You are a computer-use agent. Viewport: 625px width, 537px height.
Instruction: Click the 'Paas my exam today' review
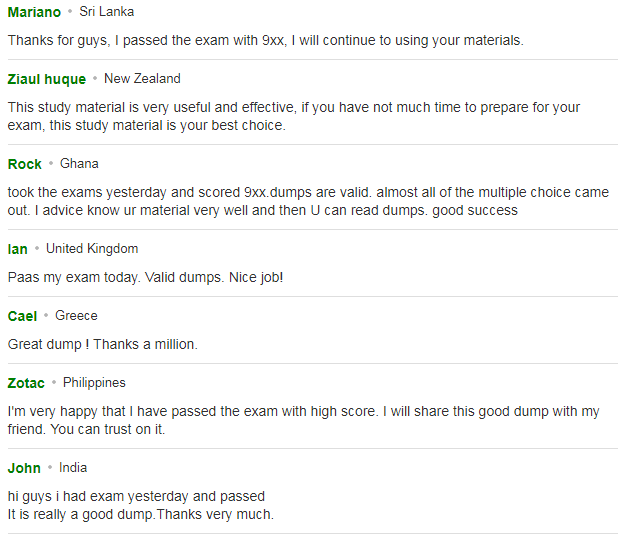pyautogui.click(x=145, y=277)
